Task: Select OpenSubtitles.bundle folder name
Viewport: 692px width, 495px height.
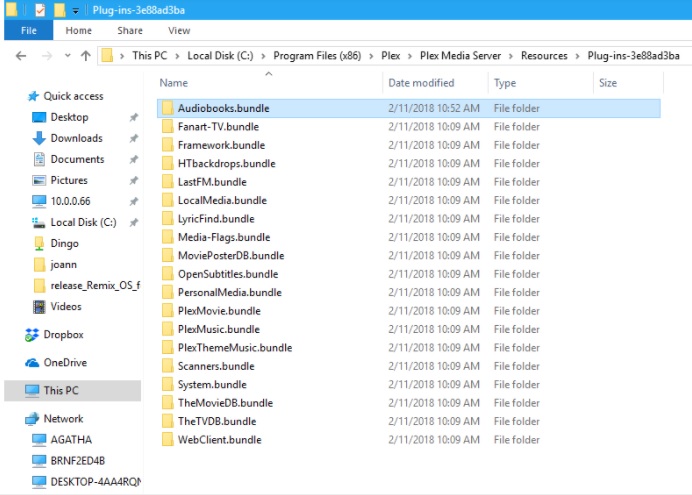Action: coord(228,274)
